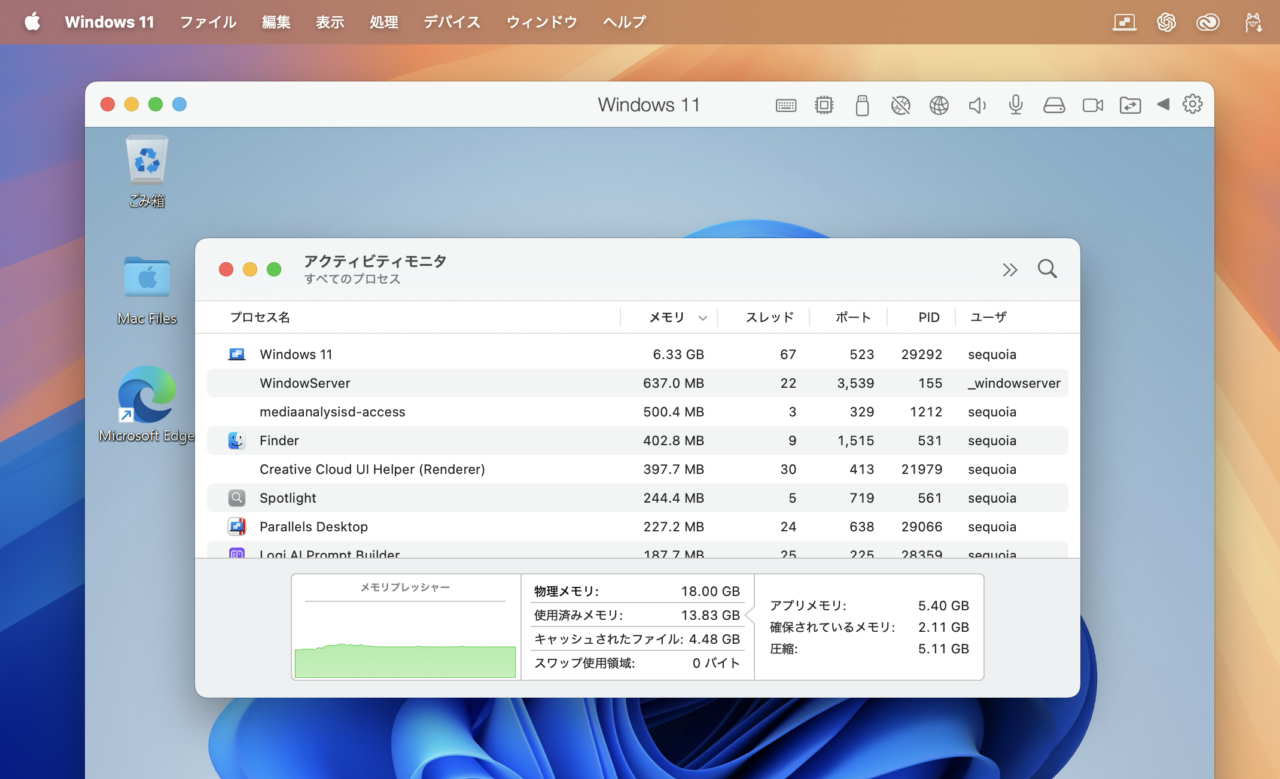This screenshot has width=1280, height=779.
Task: Select the Parallels Desktop process name
Action: point(314,527)
